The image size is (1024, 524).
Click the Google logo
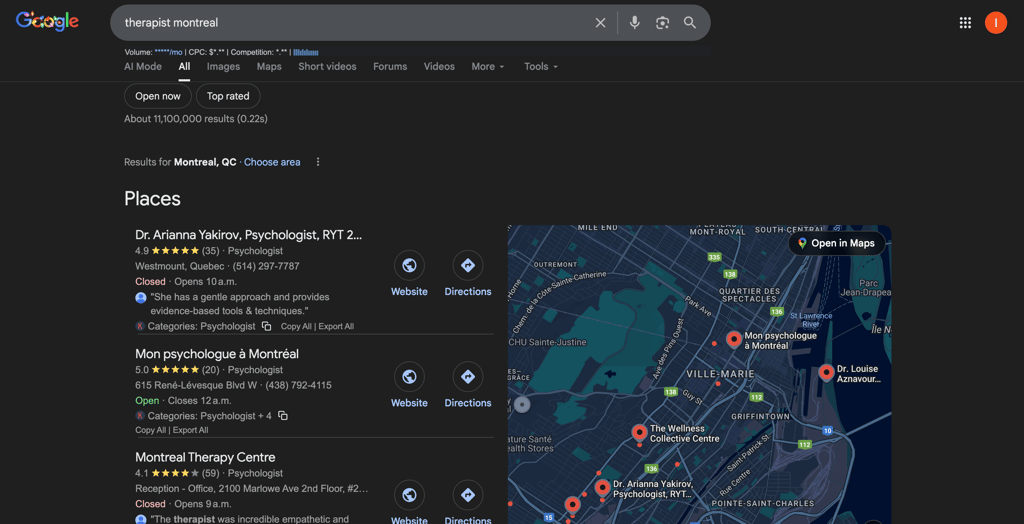[x=47, y=21]
